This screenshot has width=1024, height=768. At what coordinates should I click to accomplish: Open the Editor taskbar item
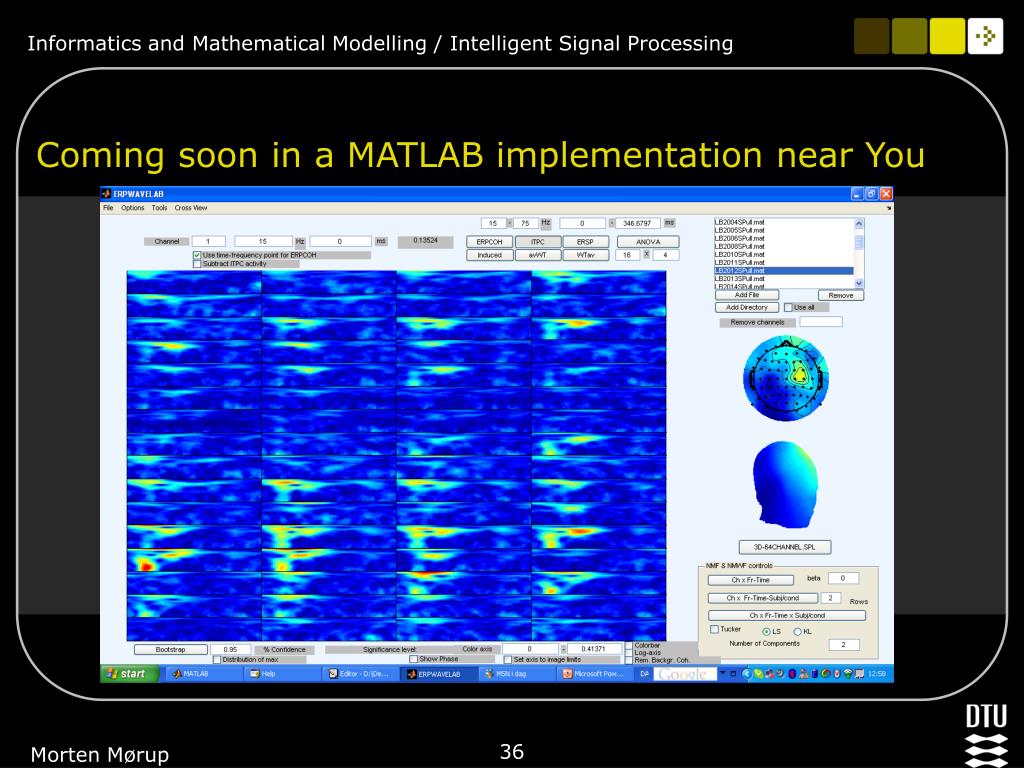359,674
